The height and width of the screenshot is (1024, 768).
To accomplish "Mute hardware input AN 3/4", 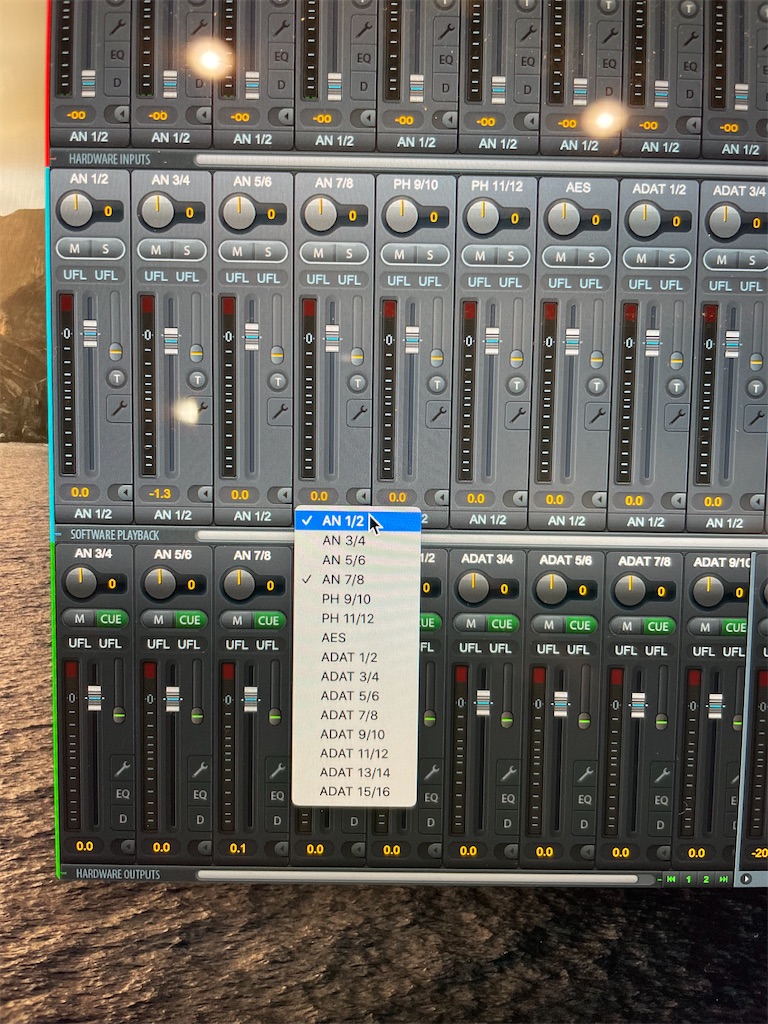I will 156,250.
